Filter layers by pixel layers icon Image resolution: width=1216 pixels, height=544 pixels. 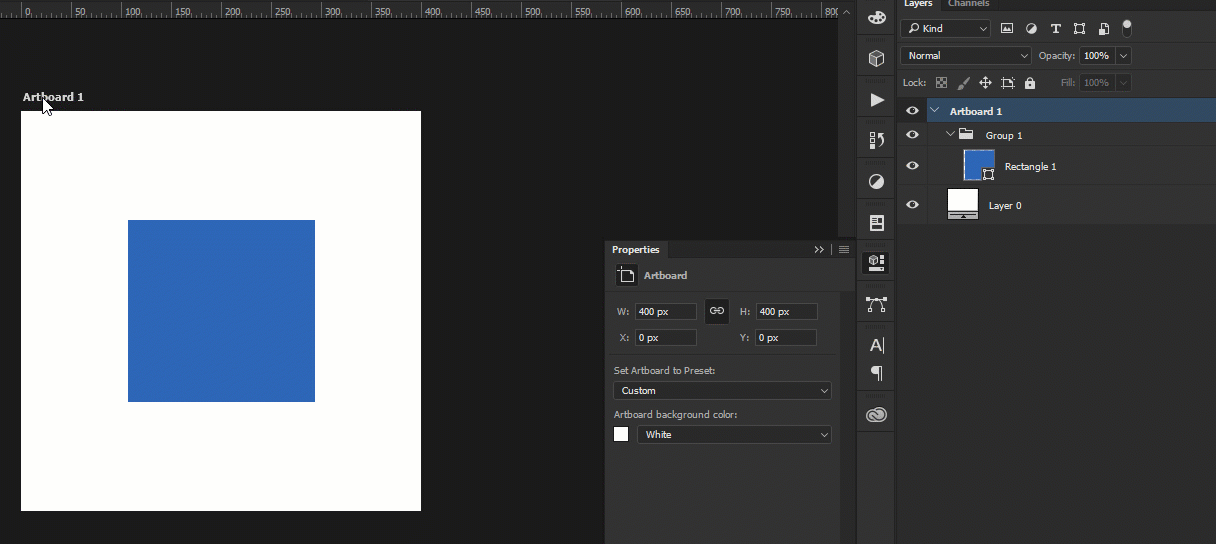tap(1007, 29)
